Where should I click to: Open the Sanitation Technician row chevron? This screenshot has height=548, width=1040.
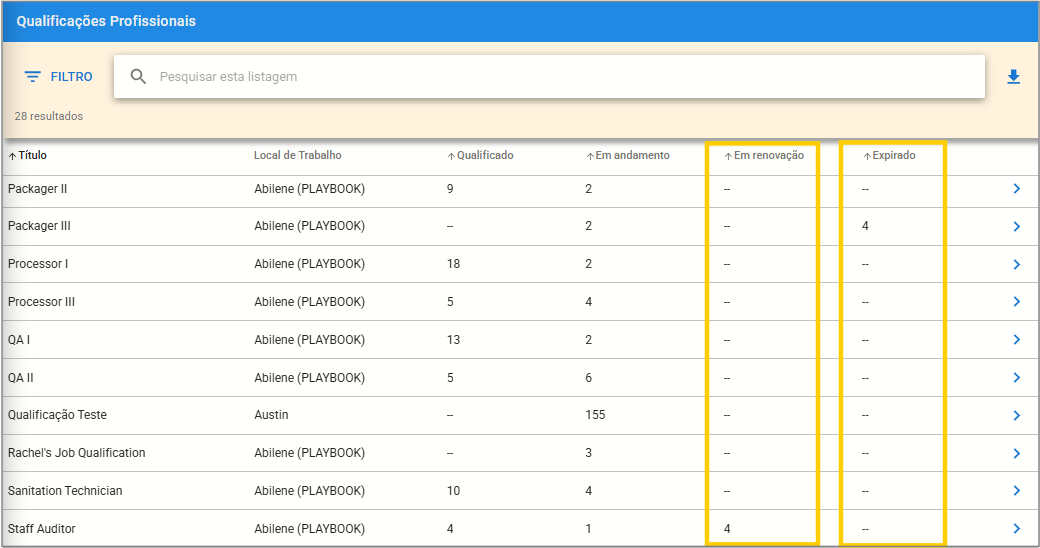[x=1016, y=491]
